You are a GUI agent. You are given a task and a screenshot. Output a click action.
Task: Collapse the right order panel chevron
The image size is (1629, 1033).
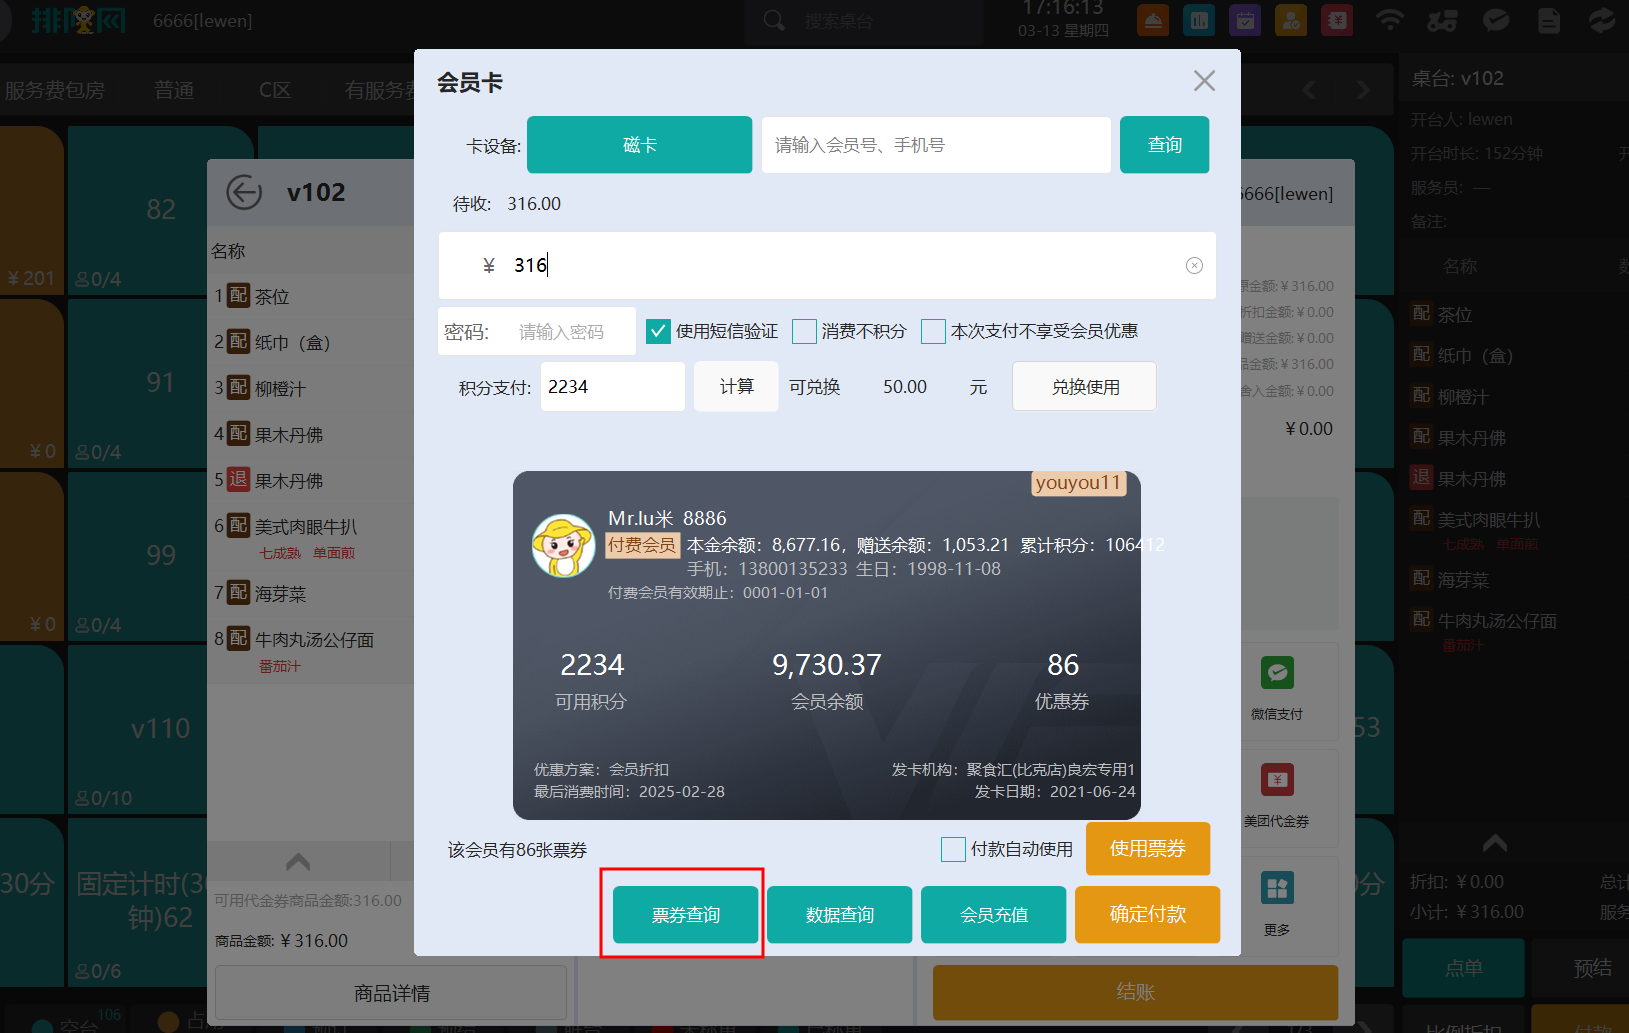pos(1493,842)
